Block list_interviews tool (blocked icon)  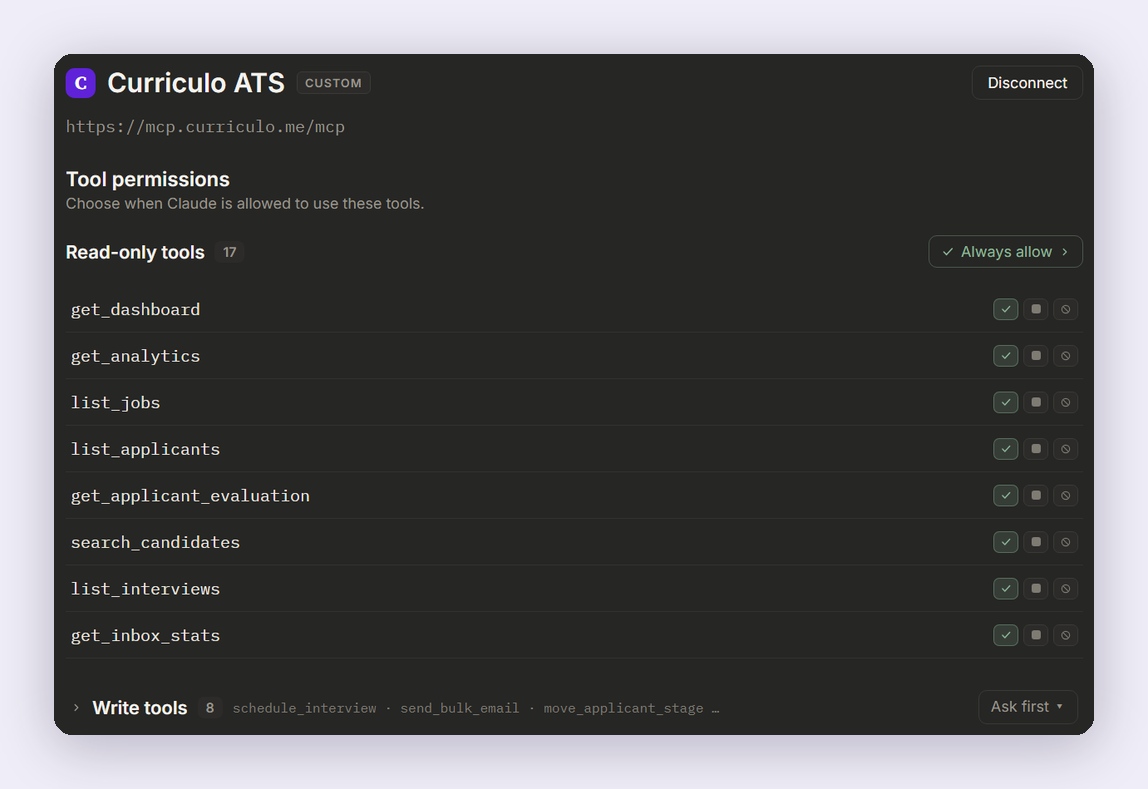pos(1065,588)
